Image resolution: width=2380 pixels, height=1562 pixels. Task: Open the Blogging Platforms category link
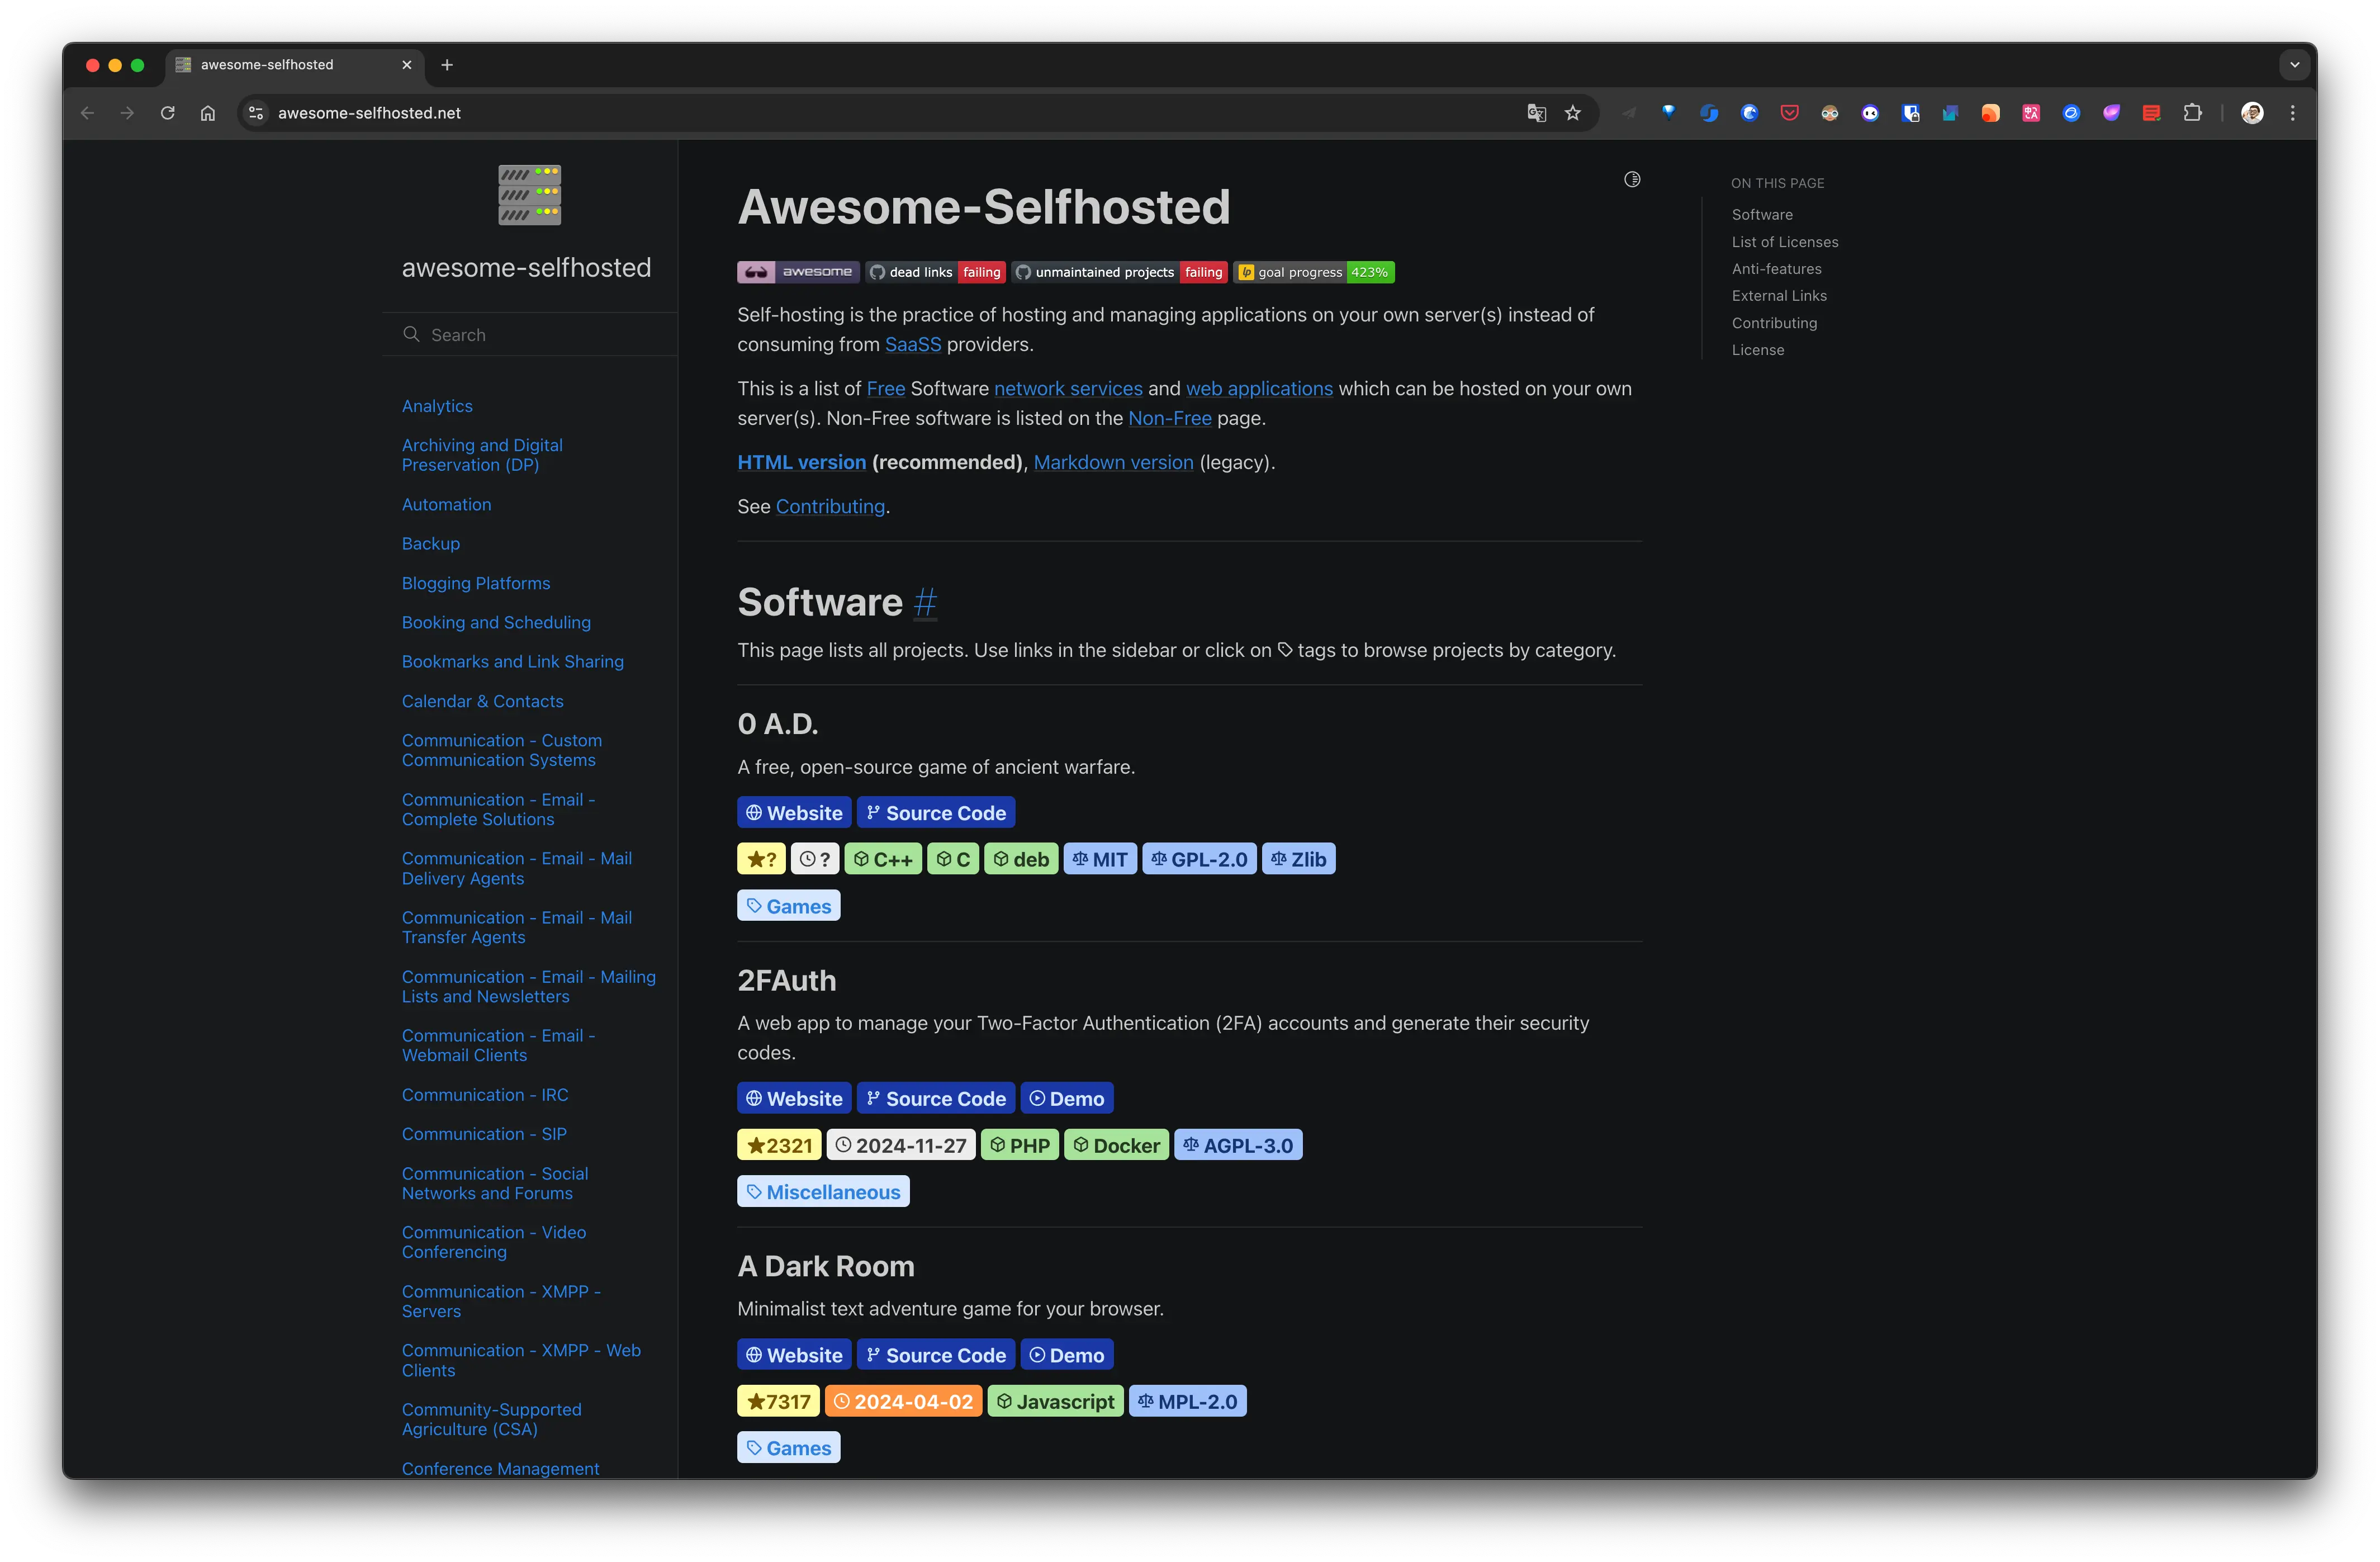click(475, 583)
